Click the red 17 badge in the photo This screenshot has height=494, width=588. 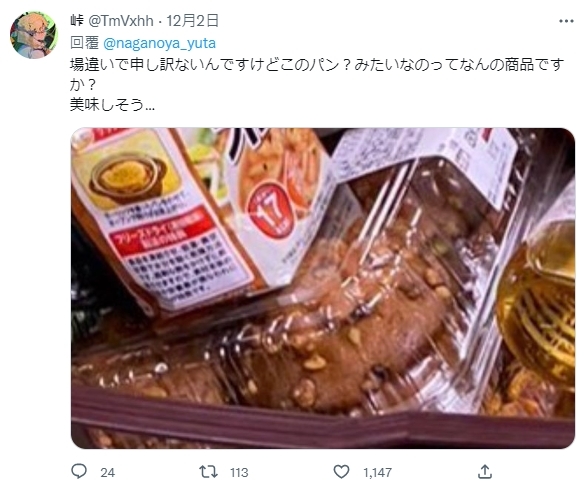[x=271, y=212]
